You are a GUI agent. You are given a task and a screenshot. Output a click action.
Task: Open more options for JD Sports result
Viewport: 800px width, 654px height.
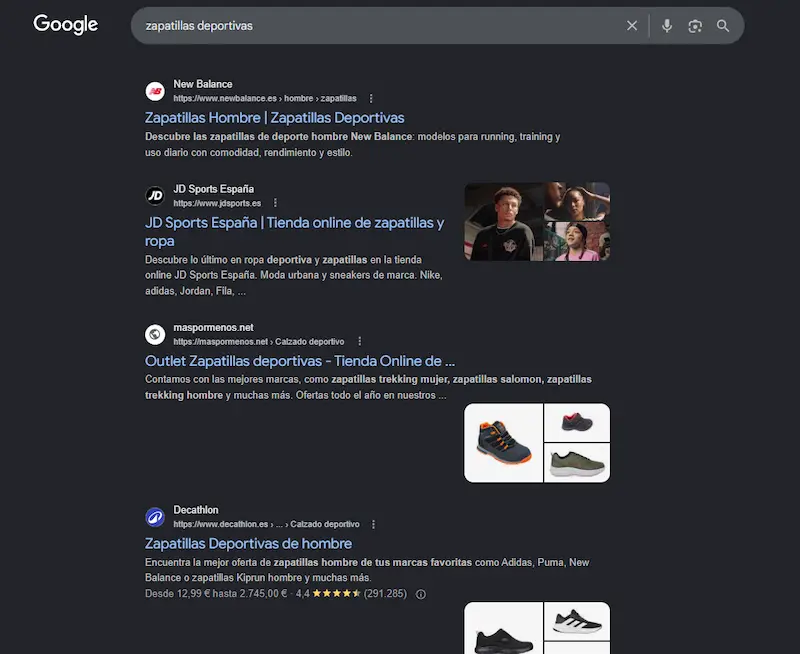click(276, 203)
